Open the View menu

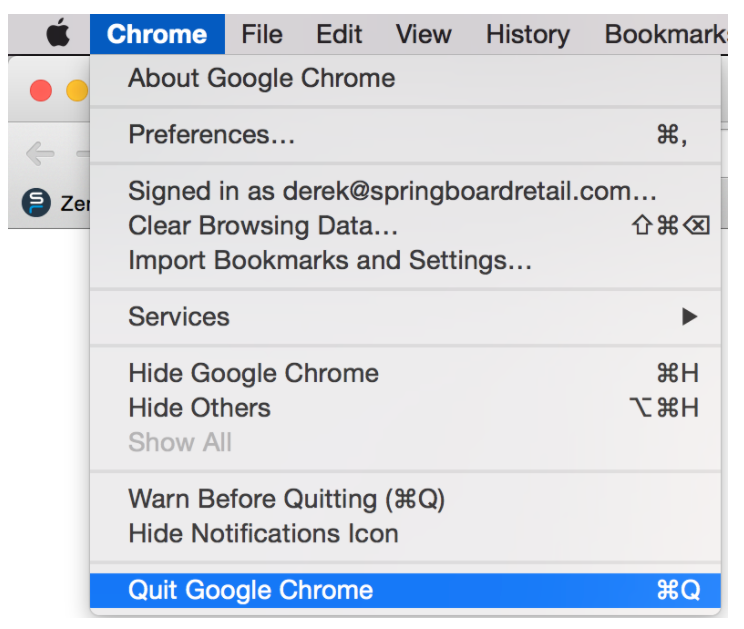(x=423, y=35)
